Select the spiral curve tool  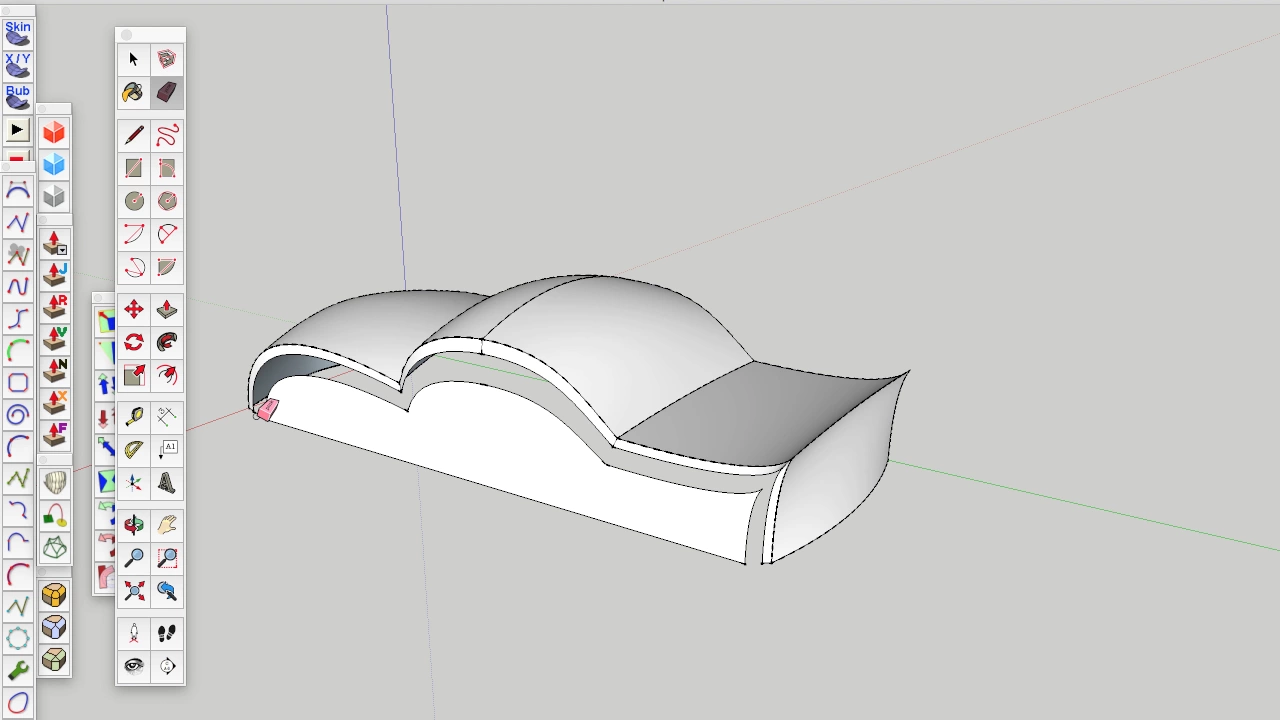pyautogui.click(x=17, y=415)
